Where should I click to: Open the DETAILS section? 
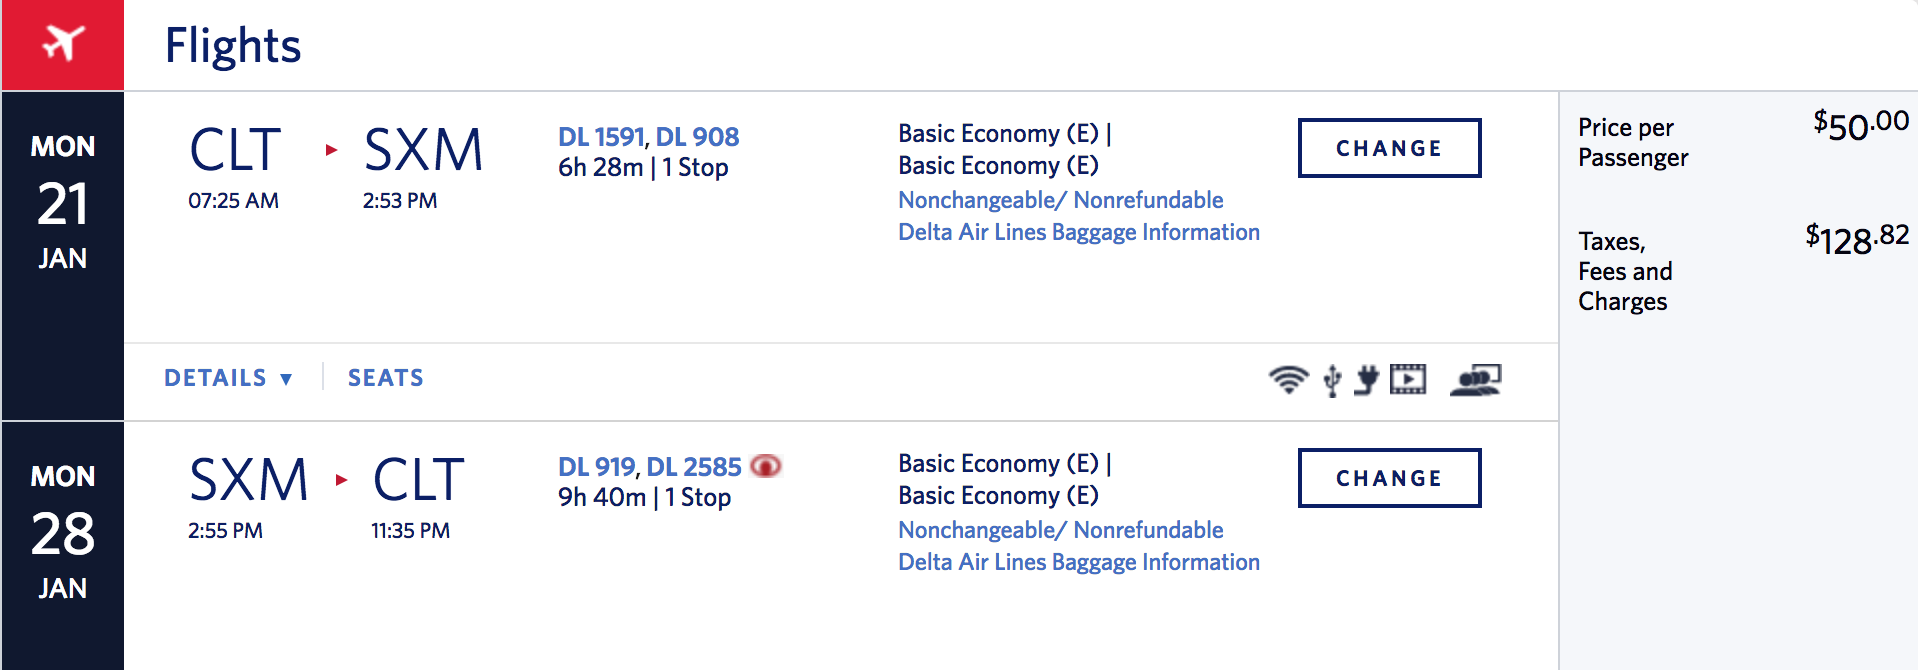pos(228,378)
